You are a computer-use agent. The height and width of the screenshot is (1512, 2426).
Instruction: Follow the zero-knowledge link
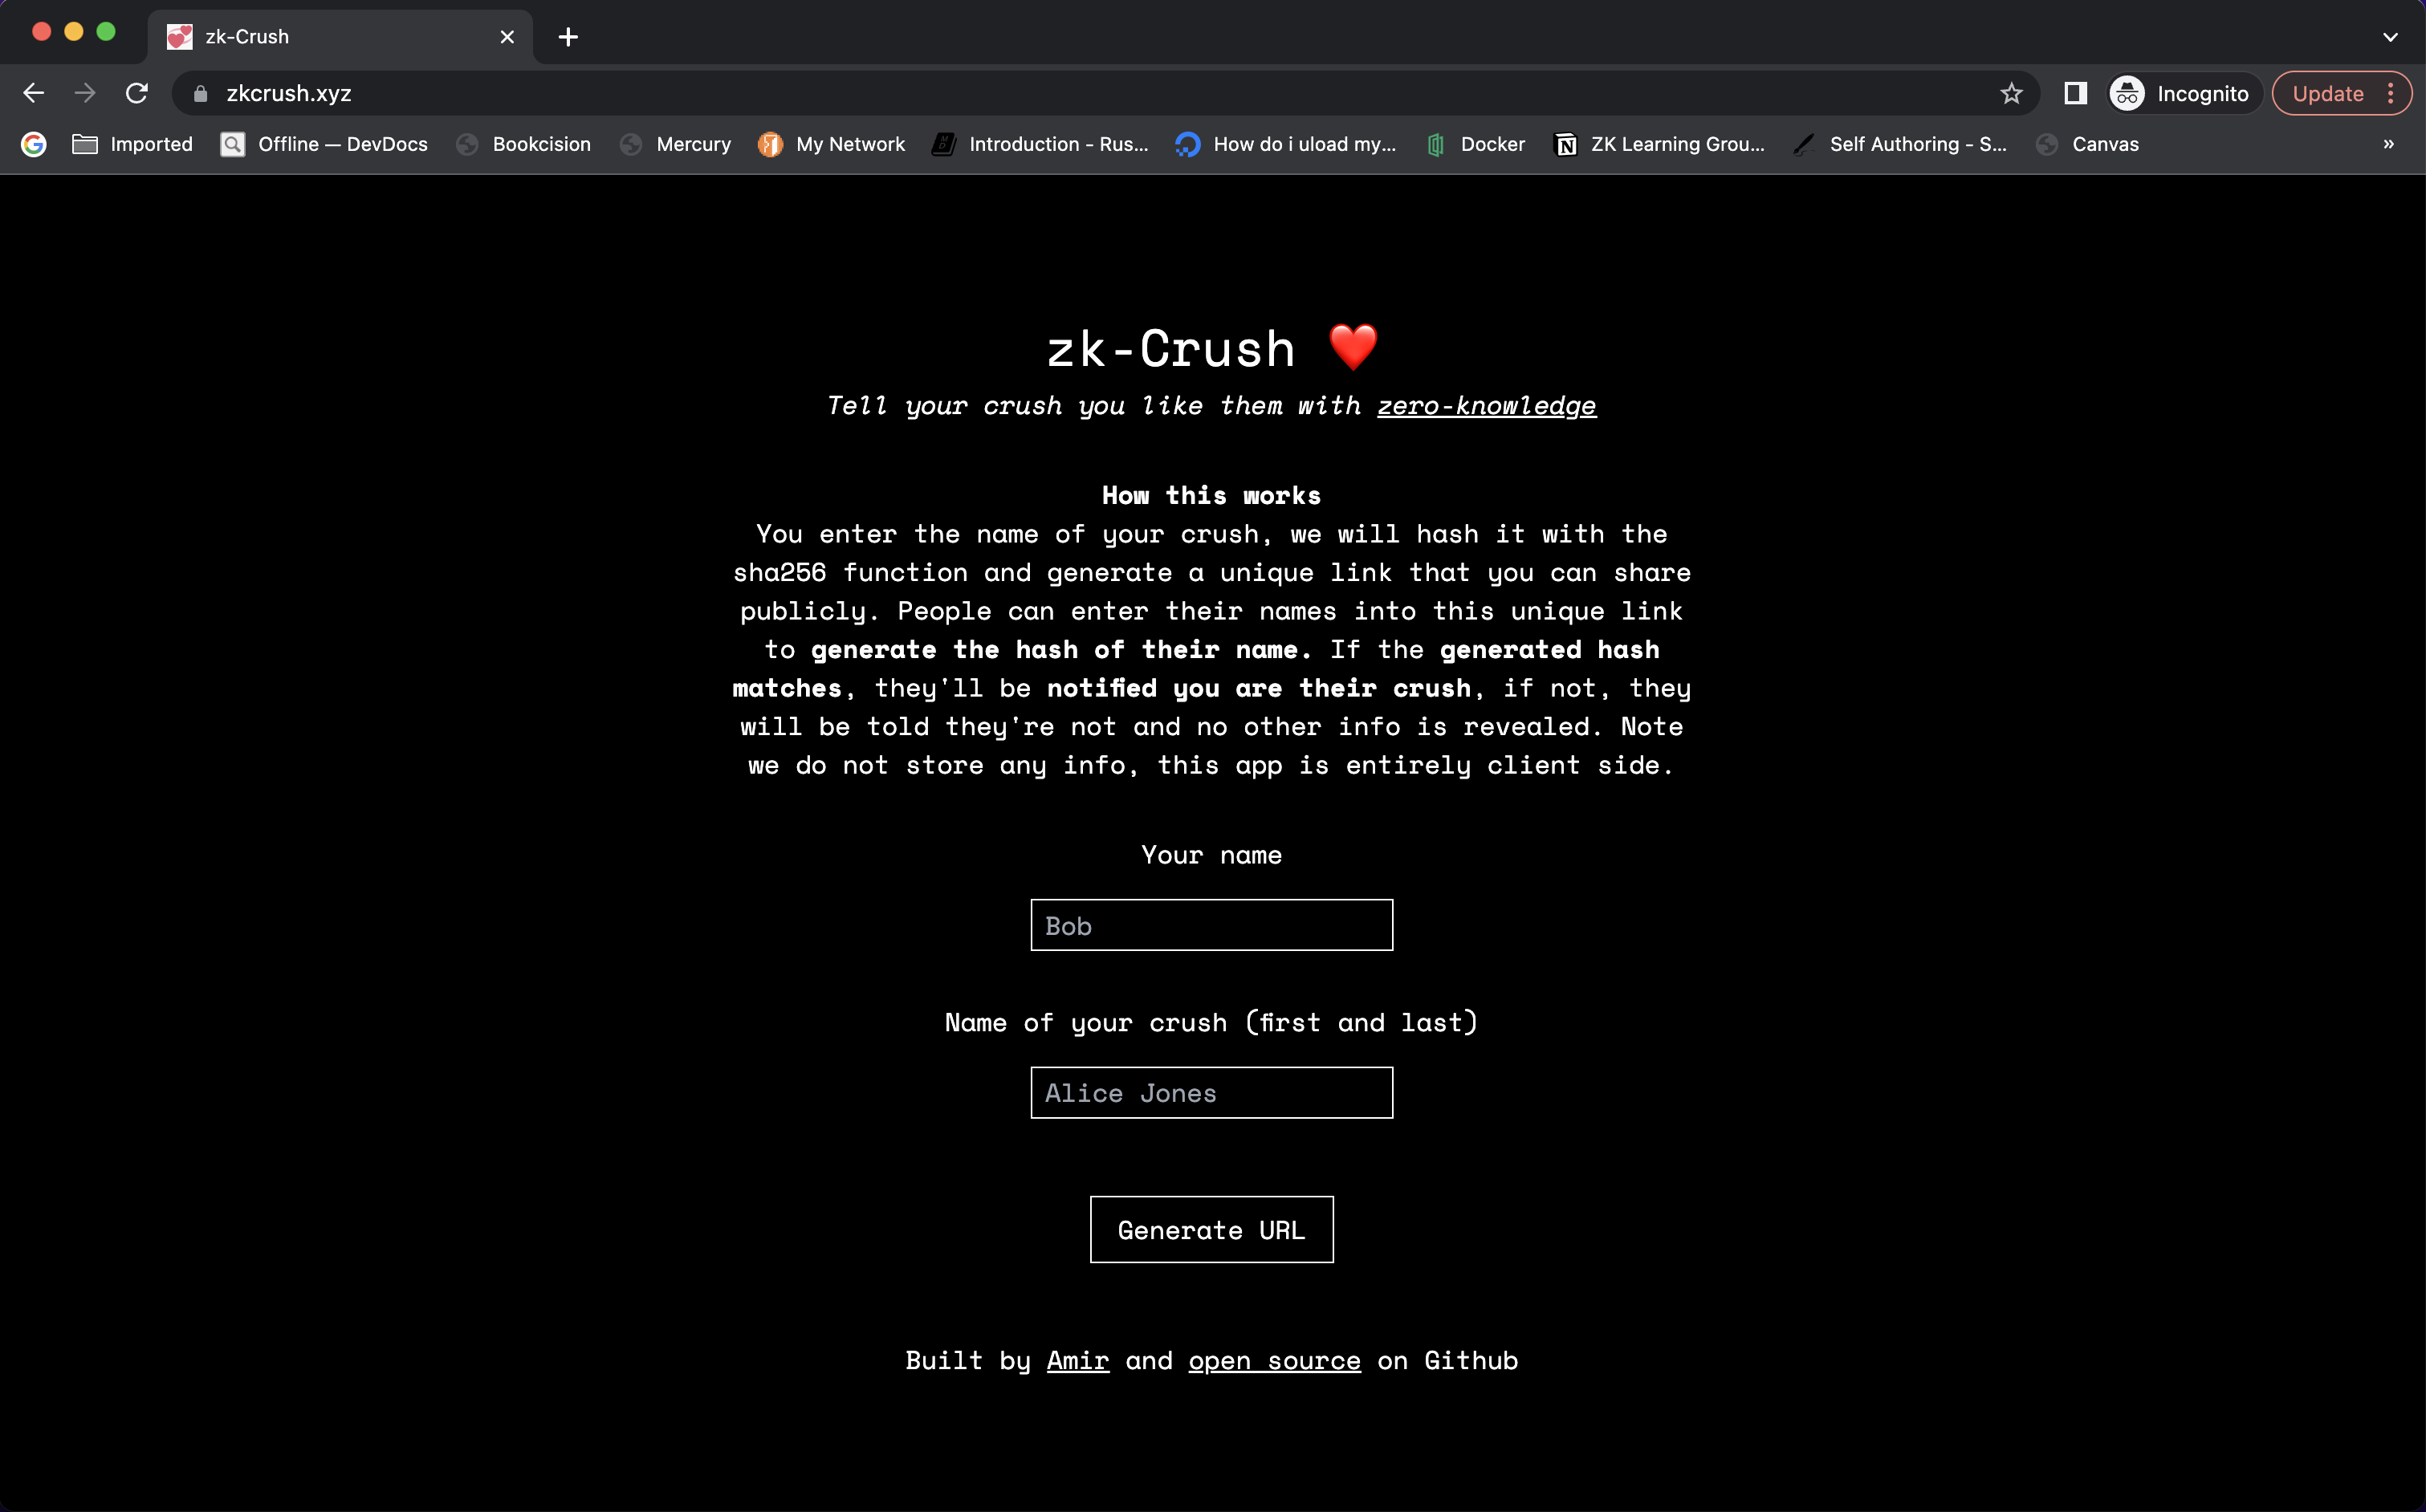(1486, 405)
